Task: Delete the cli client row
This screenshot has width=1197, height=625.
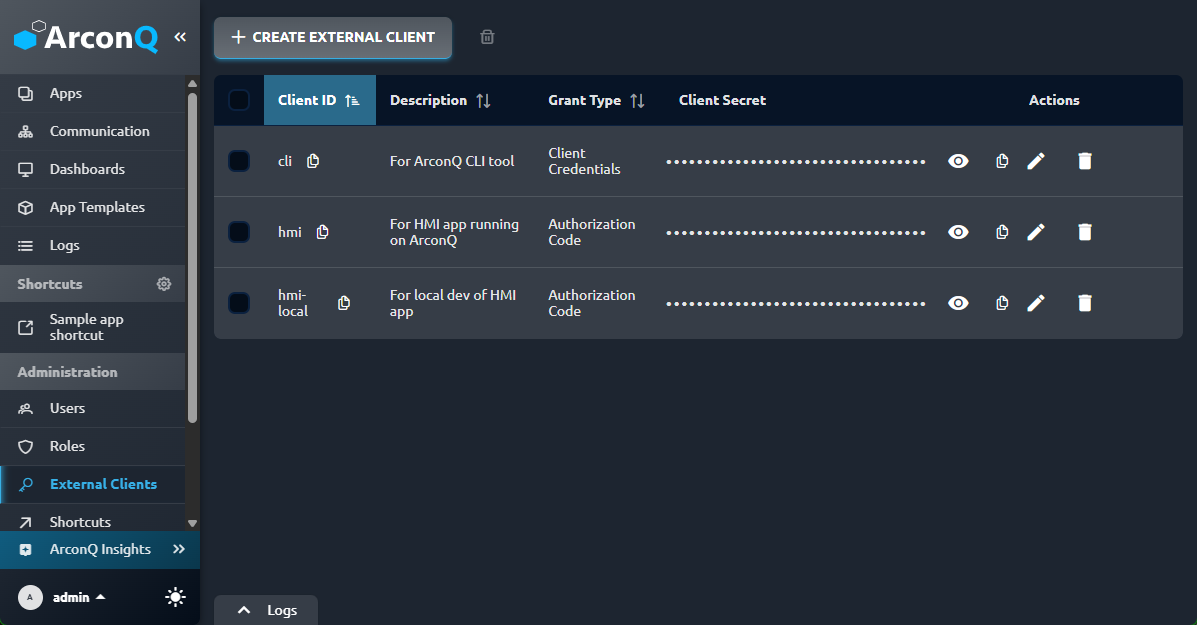Action: click(x=1085, y=161)
